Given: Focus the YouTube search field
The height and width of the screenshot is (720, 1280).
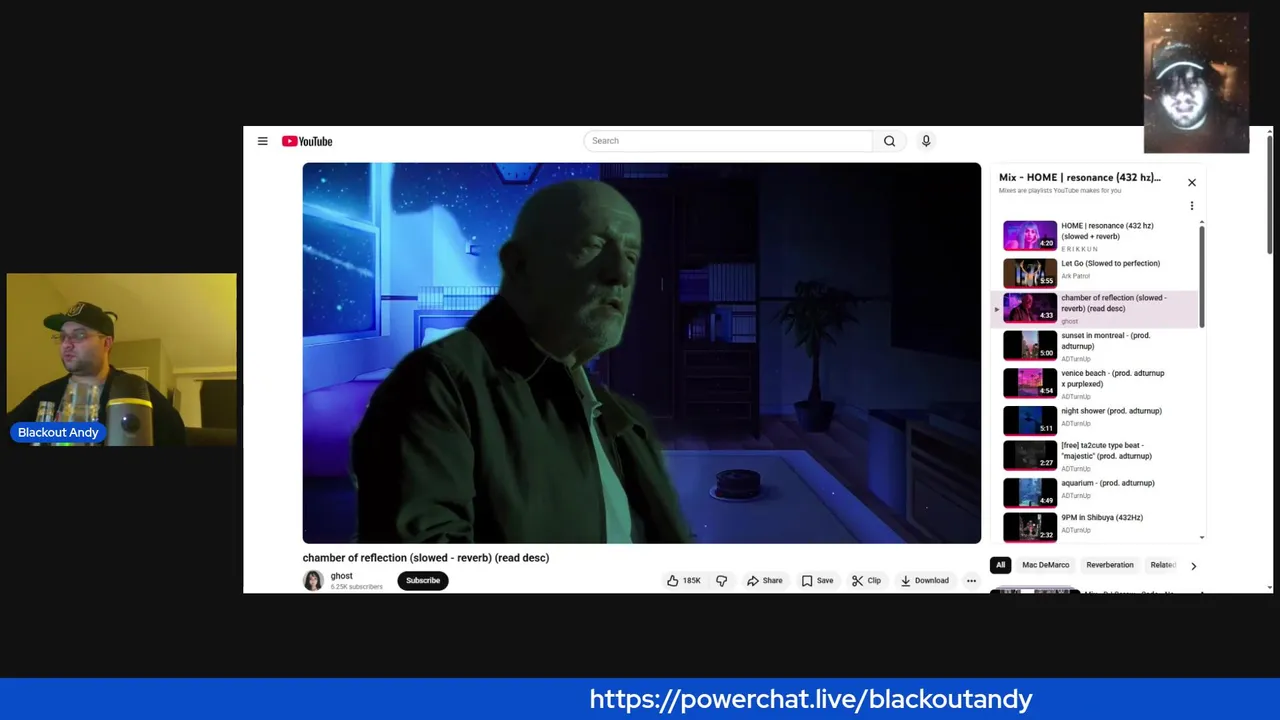Looking at the screenshot, I should point(728,141).
